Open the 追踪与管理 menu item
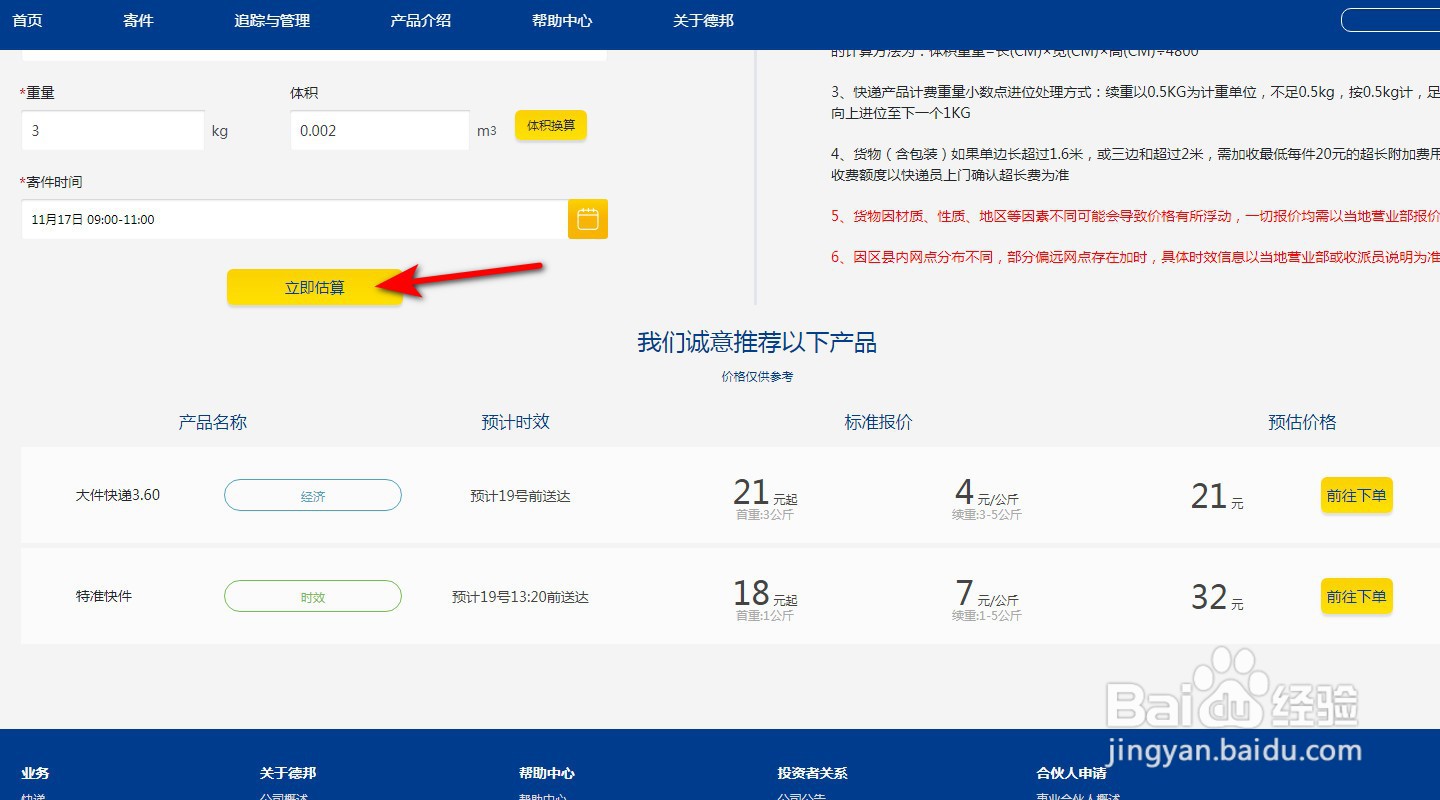The width and height of the screenshot is (1440, 800). [270, 19]
